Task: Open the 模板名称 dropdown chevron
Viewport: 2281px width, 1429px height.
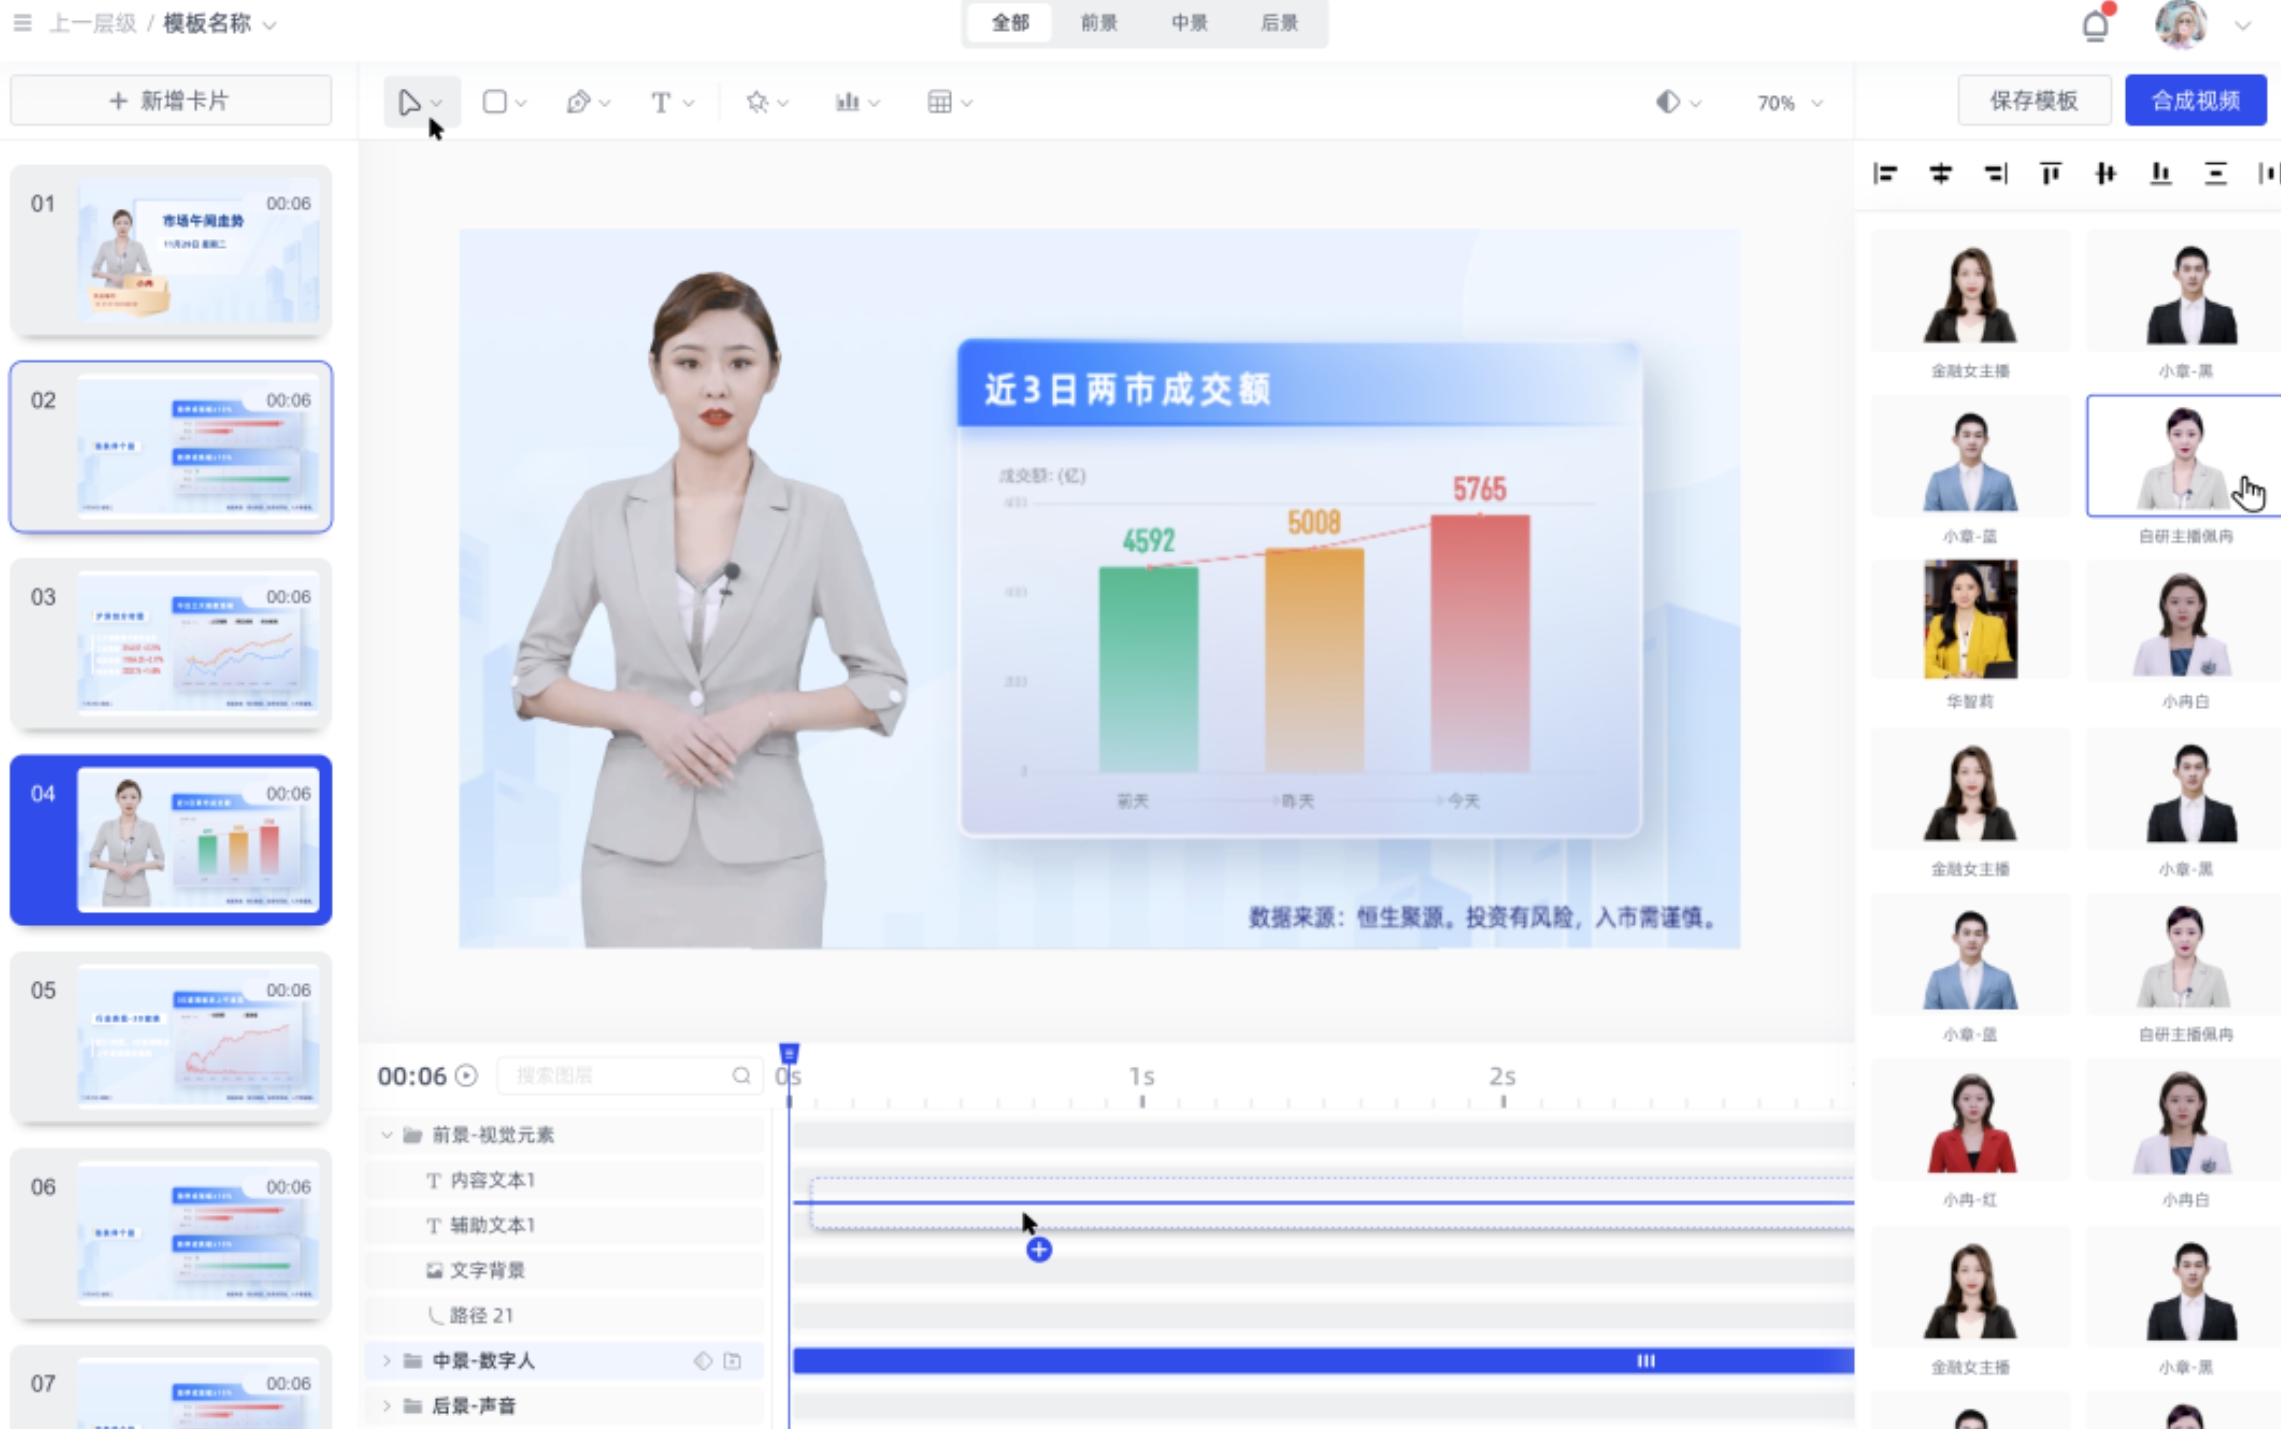Action: tap(269, 25)
